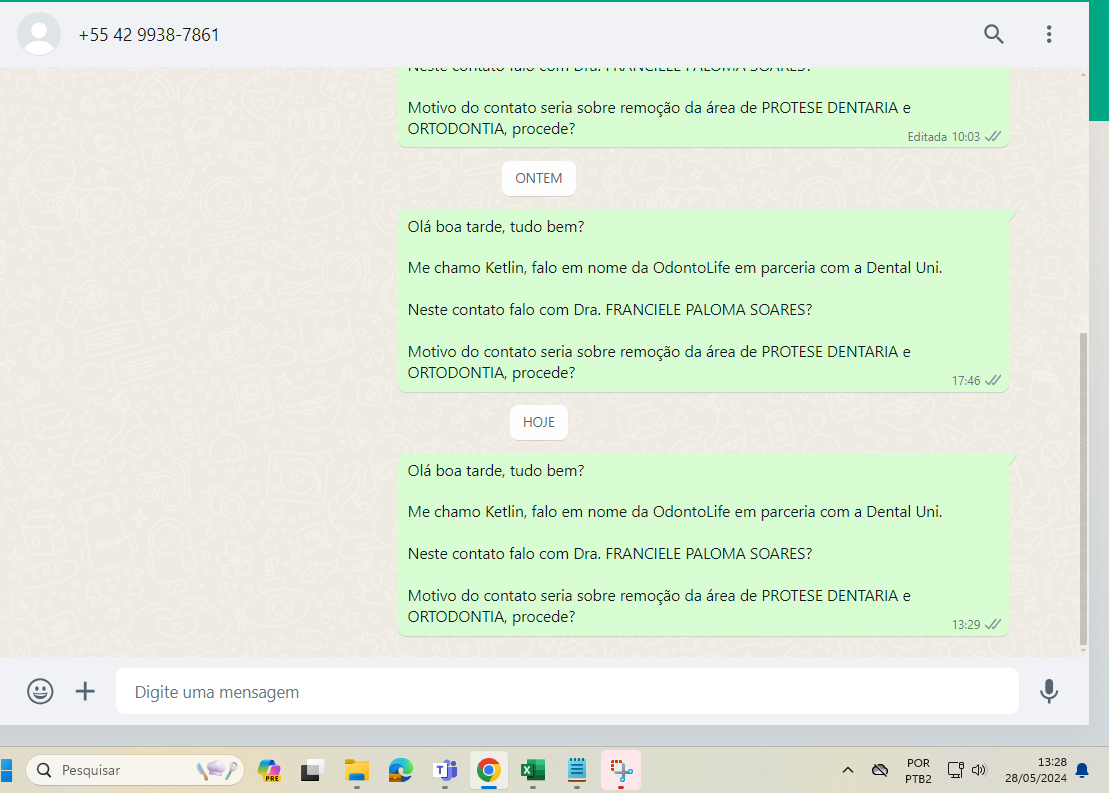Launch Microsoft Edge from taskbar
Image resolution: width=1109 pixels, height=793 pixels.
point(400,770)
